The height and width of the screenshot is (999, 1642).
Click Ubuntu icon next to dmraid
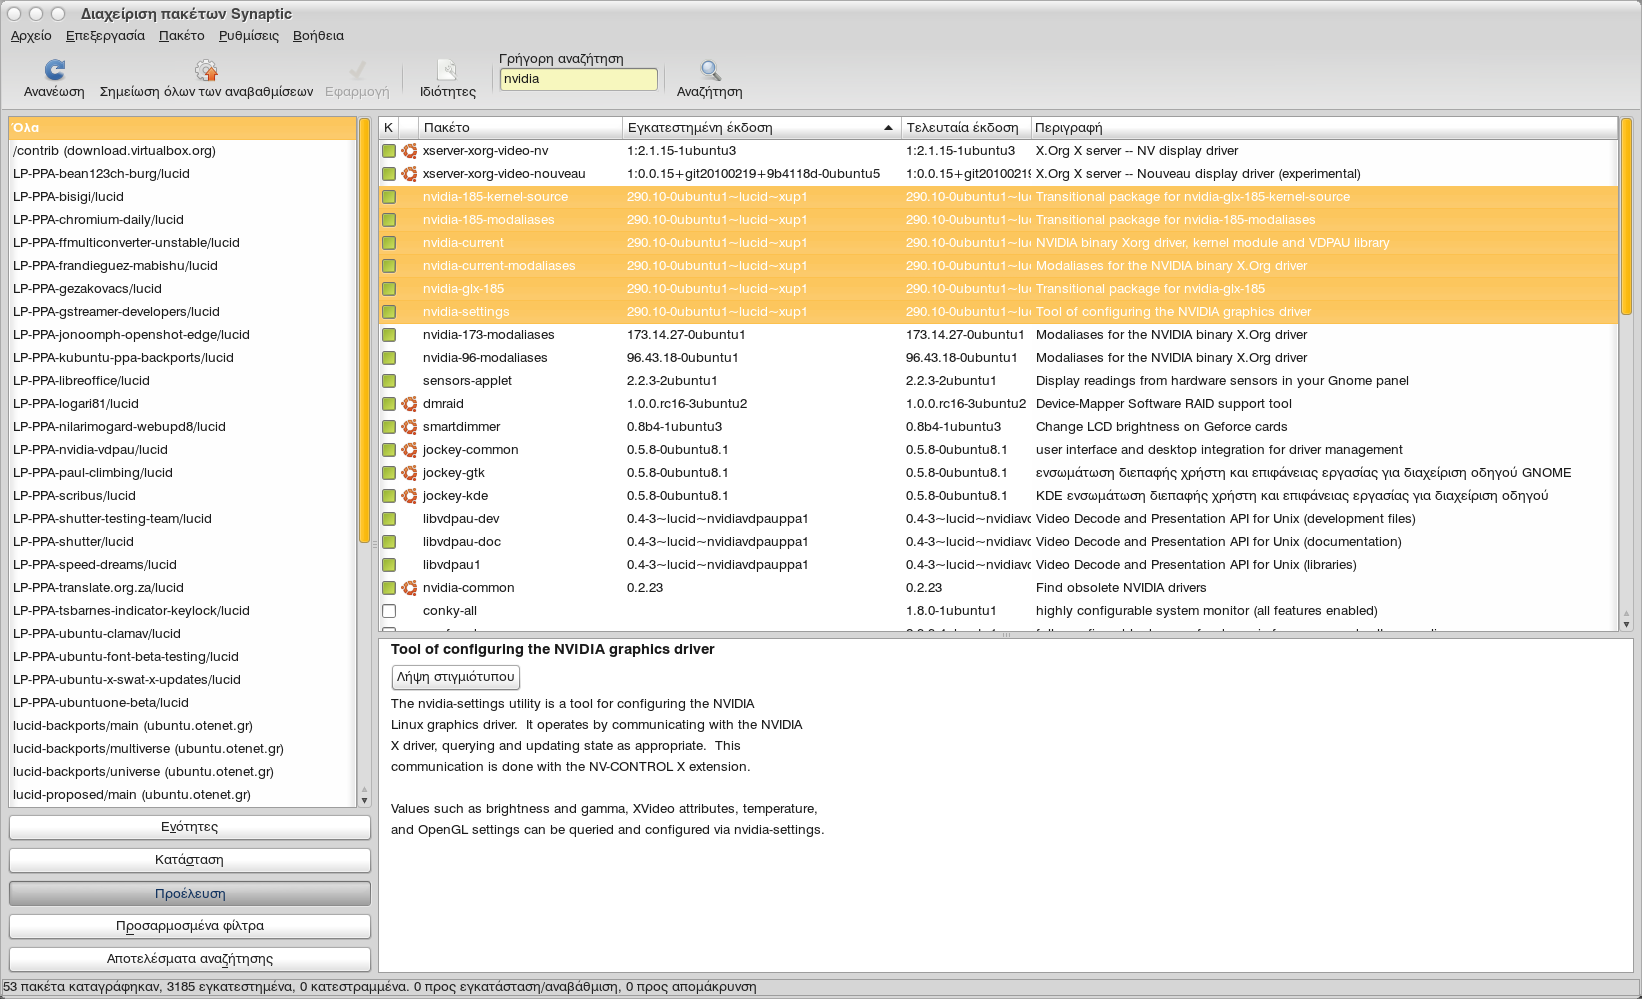pyautogui.click(x=409, y=404)
